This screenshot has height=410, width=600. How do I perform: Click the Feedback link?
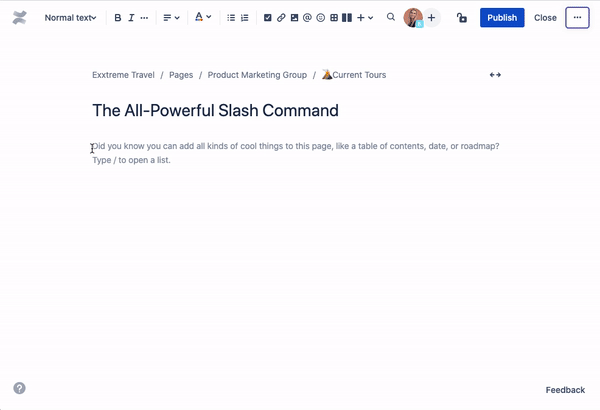(x=565, y=390)
